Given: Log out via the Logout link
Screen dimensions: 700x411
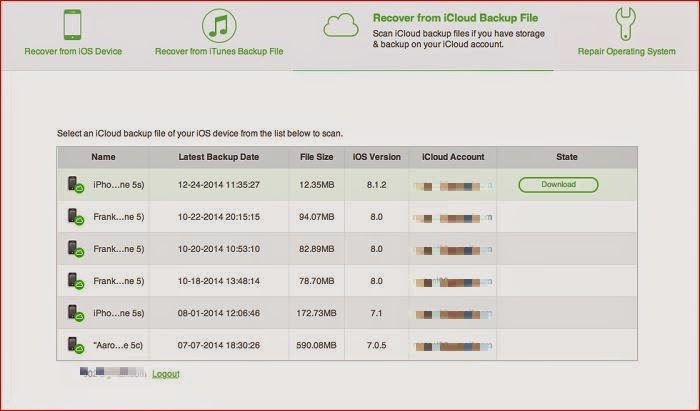Looking at the screenshot, I should point(166,374).
